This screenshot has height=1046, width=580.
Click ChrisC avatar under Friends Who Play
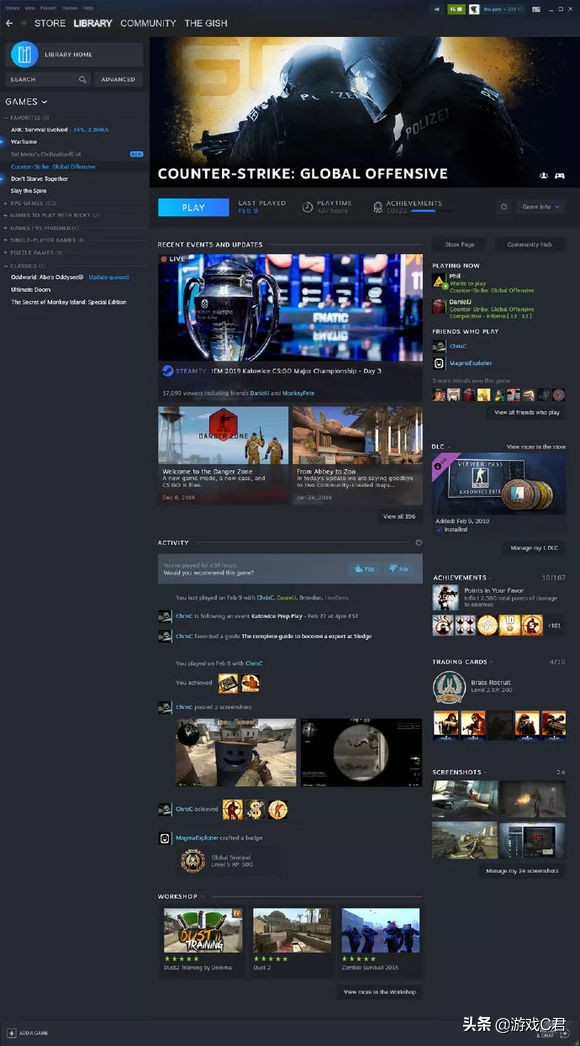pyautogui.click(x=439, y=346)
